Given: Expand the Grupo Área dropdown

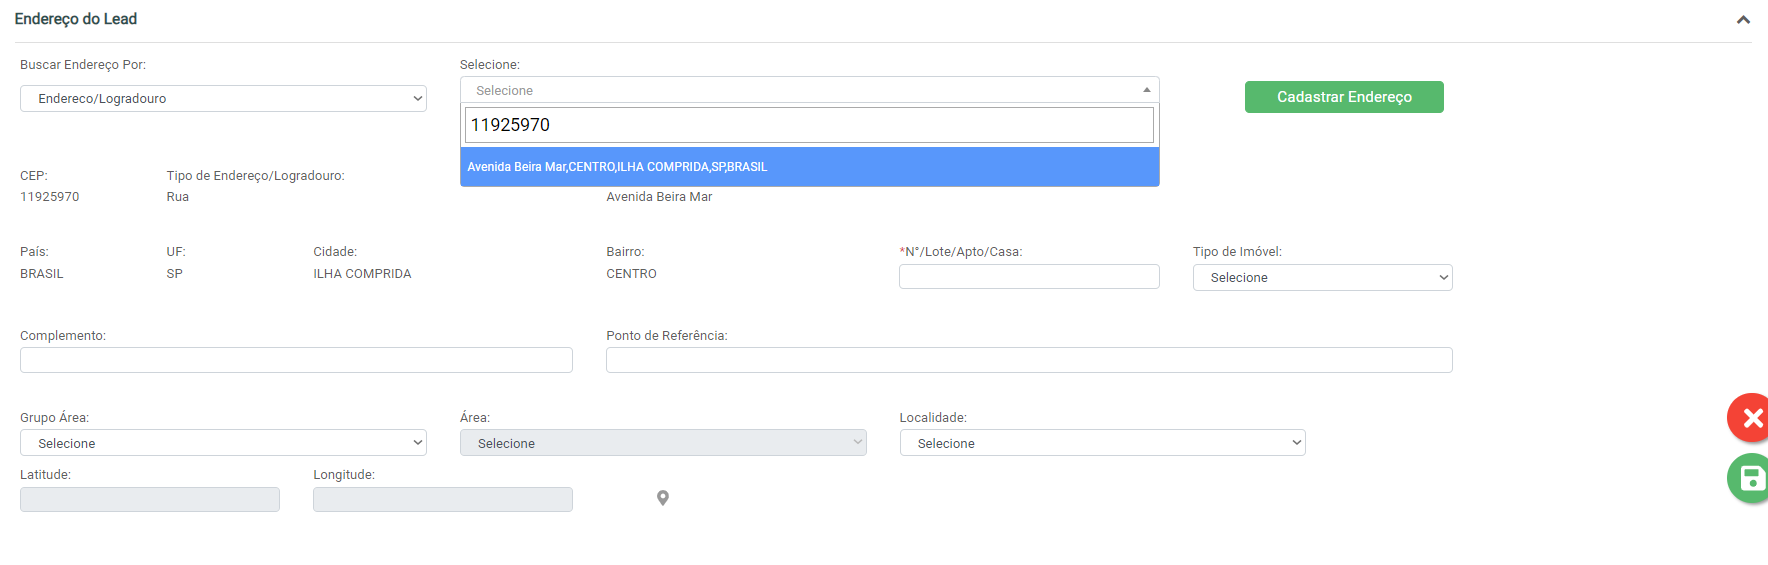Looking at the screenshot, I should [x=223, y=443].
